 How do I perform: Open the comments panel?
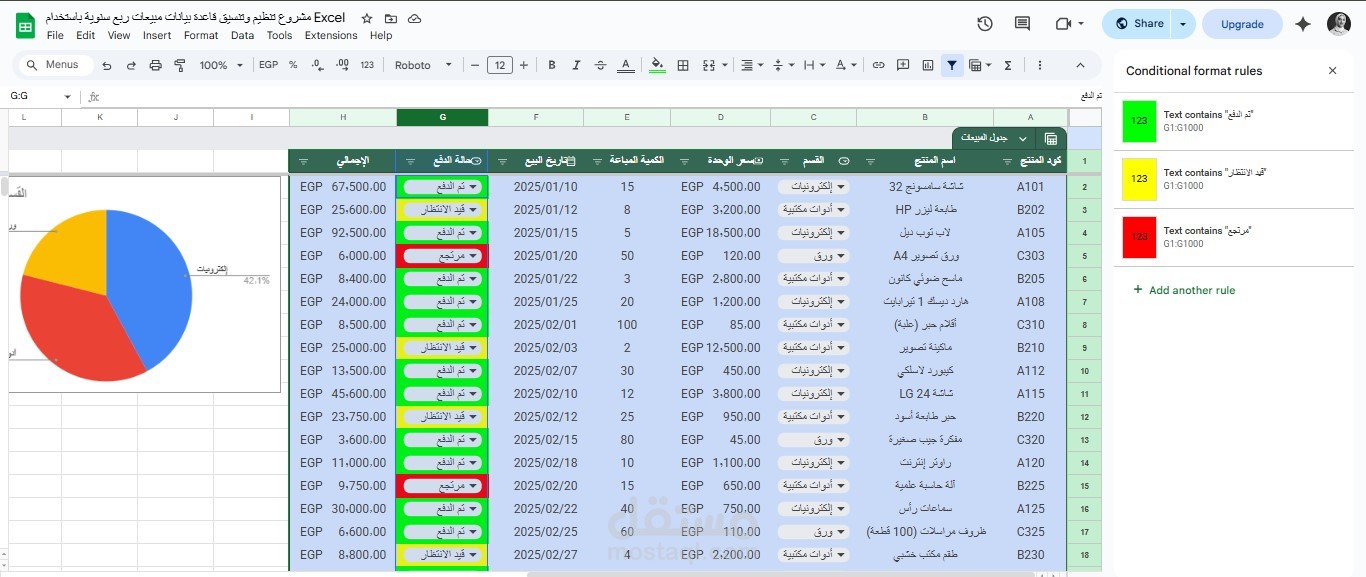point(1022,24)
